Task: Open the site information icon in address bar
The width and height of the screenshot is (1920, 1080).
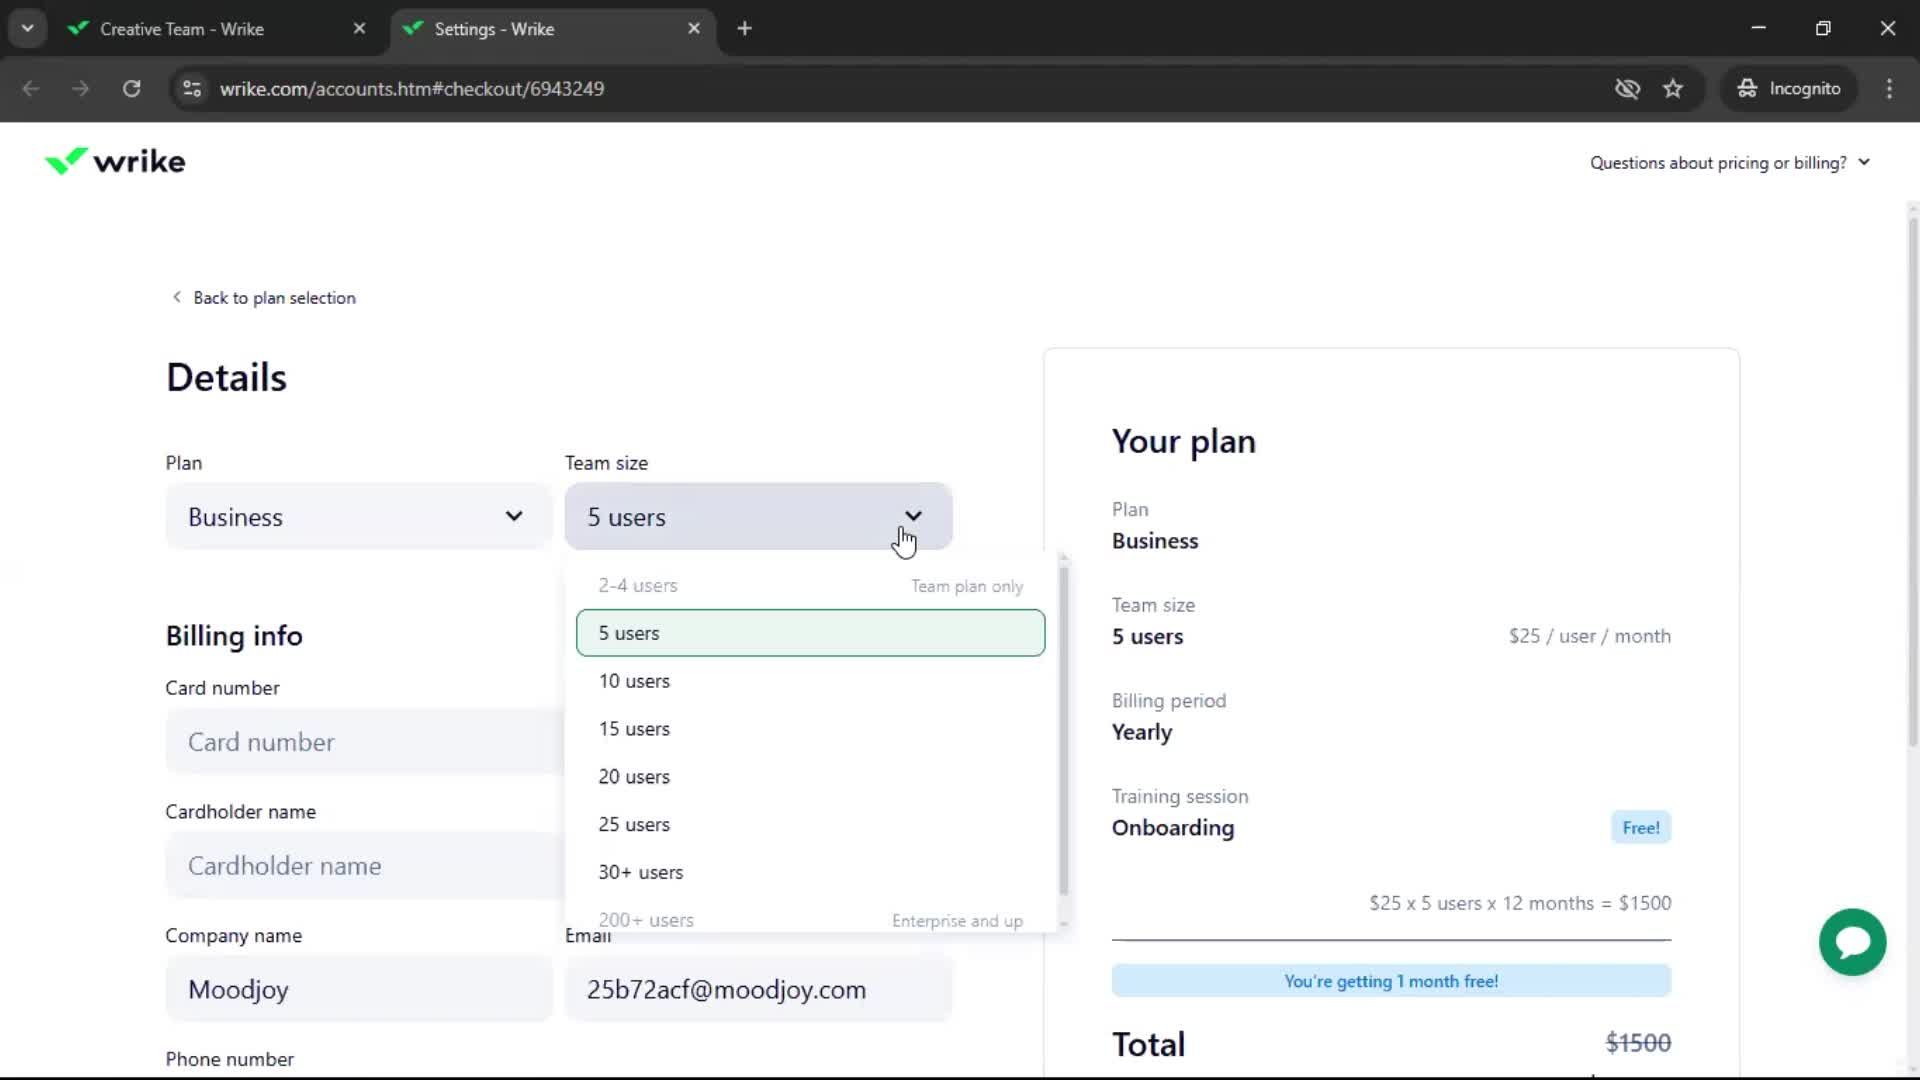Action: [192, 89]
